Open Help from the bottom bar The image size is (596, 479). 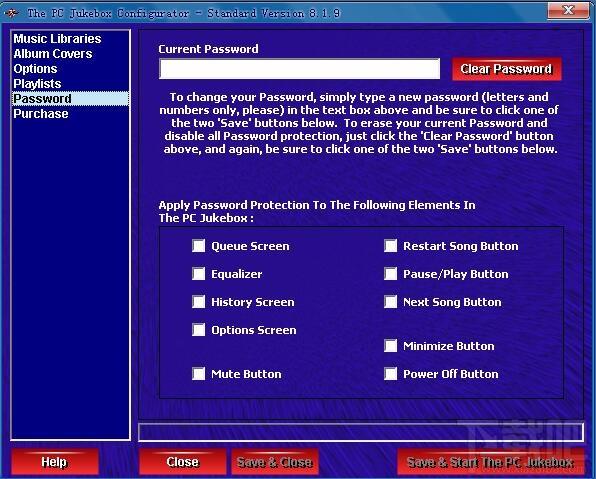click(x=54, y=462)
